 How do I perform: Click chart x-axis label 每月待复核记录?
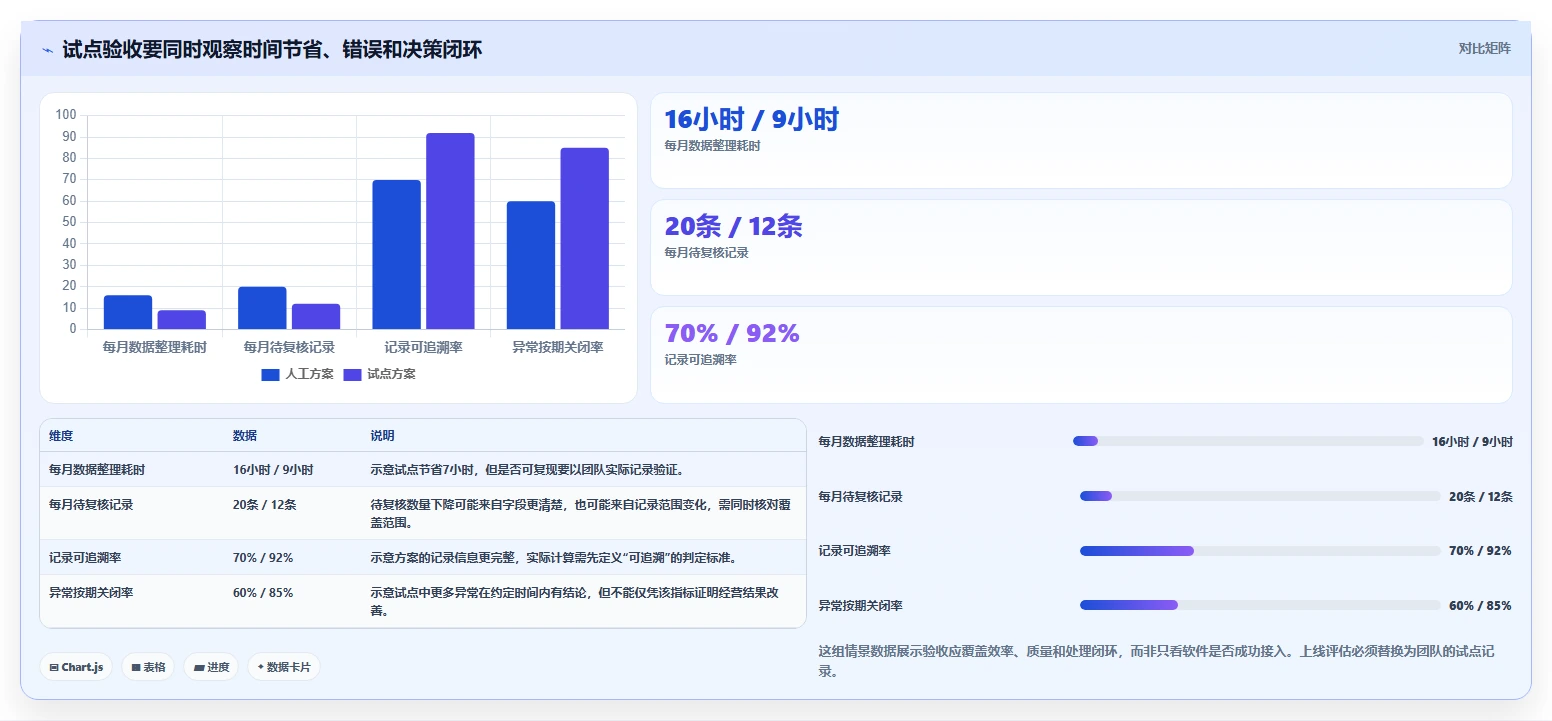pyautogui.click(x=289, y=348)
